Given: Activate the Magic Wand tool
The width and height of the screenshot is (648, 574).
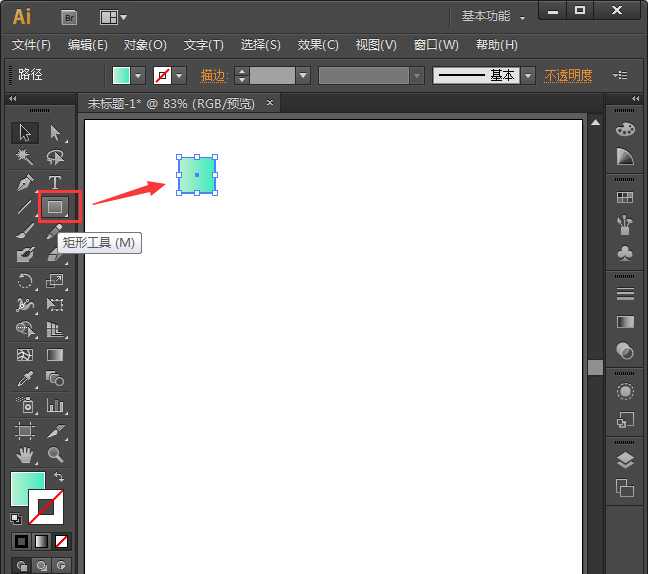Looking at the screenshot, I should coord(25,157).
